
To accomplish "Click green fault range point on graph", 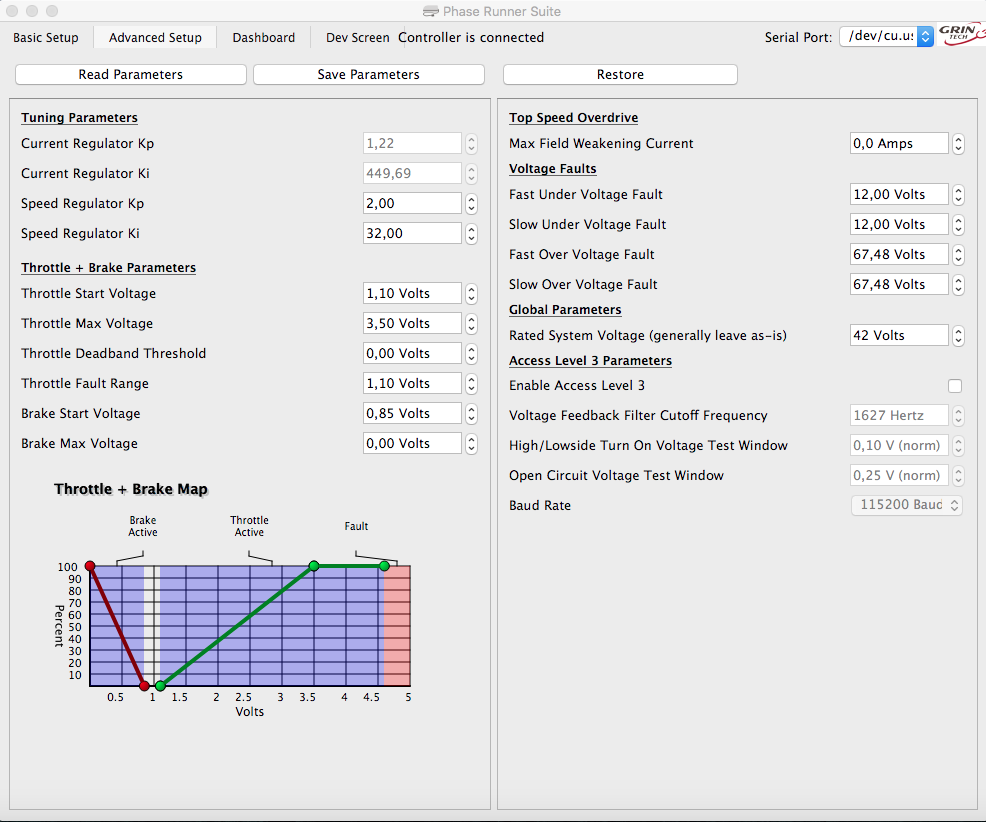I will click(384, 566).
